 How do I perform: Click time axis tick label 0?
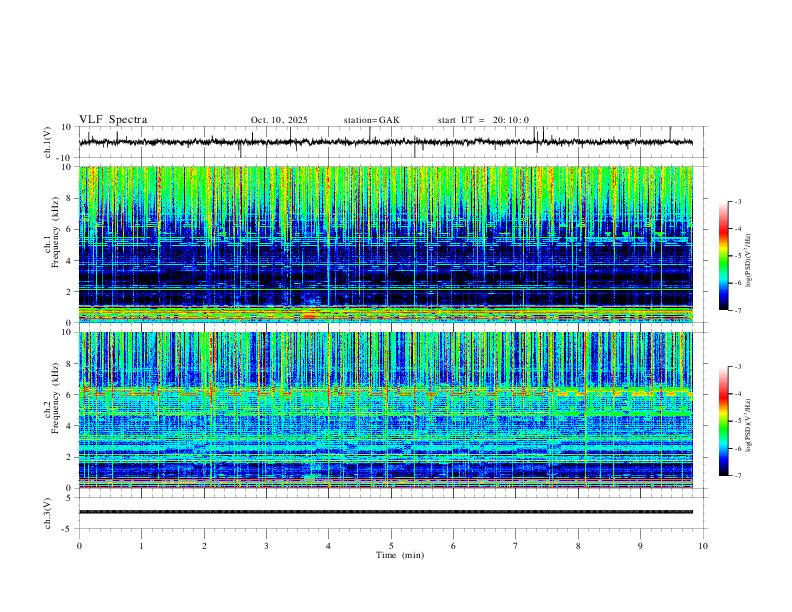pos(79,546)
